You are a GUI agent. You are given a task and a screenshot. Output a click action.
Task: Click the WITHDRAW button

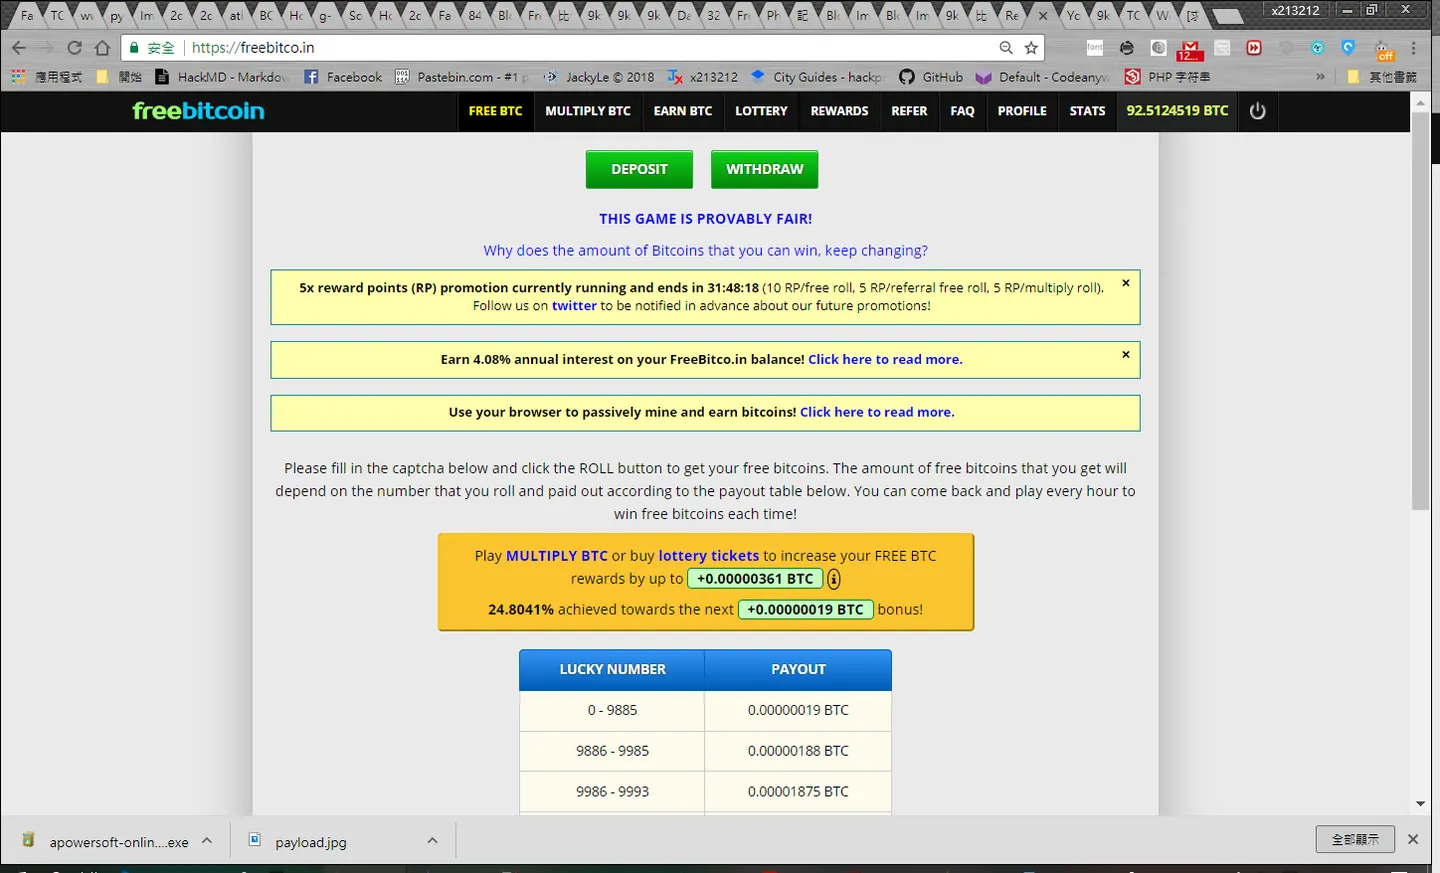click(764, 169)
